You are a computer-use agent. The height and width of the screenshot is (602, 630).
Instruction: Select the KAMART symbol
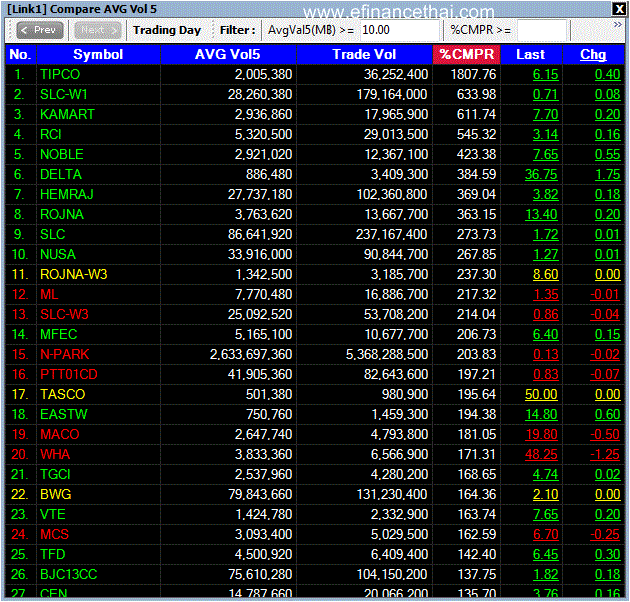pyautogui.click(x=67, y=115)
